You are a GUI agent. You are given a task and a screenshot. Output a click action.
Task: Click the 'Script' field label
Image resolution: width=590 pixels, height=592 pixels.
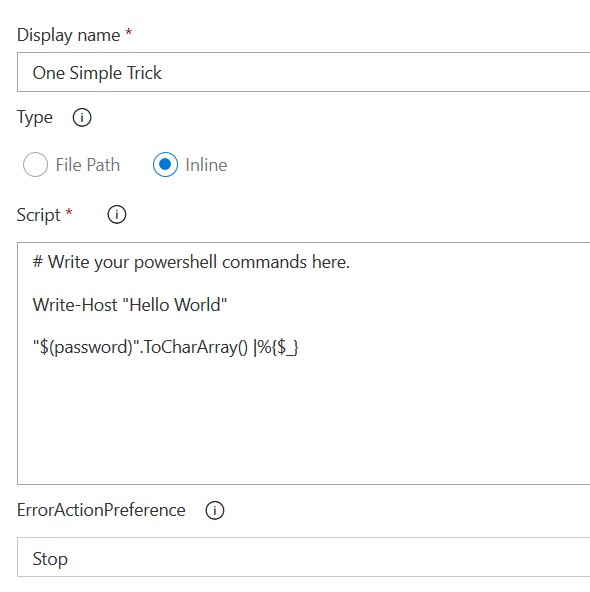point(39,216)
